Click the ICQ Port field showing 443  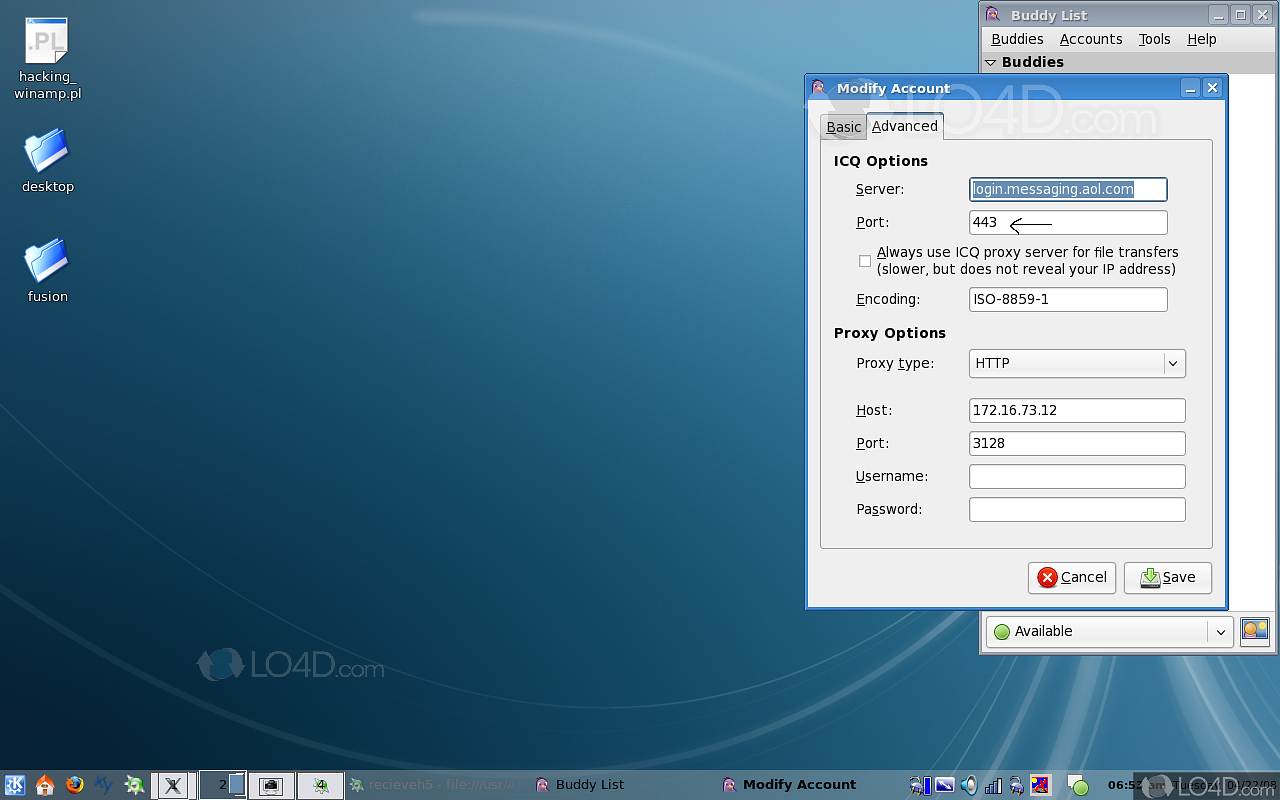pos(1068,222)
